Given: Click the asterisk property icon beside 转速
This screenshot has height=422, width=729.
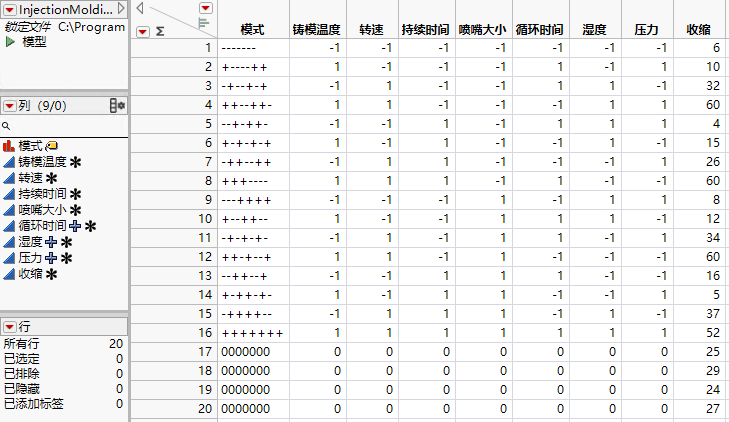Looking at the screenshot, I should [51, 178].
